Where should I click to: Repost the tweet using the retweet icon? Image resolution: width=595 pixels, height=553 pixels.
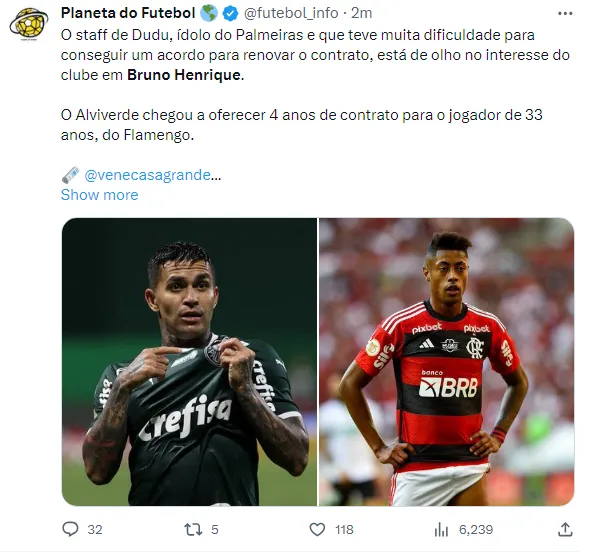(x=193, y=529)
